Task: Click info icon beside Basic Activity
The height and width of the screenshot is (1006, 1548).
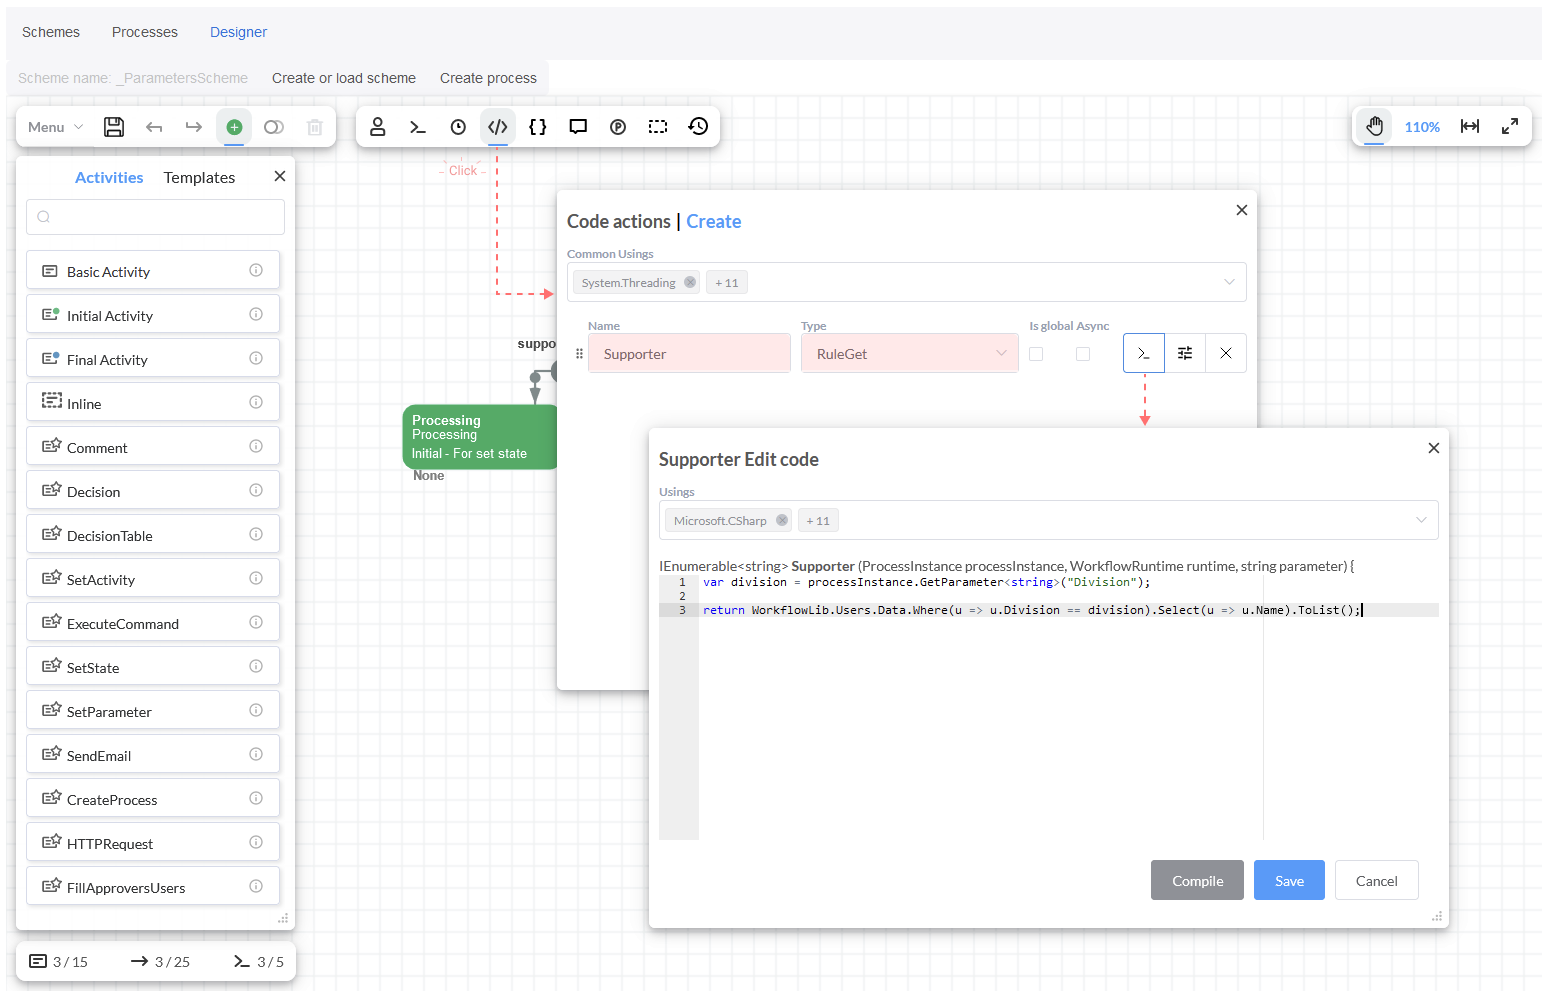Action: pyautogui.click(x=256, y=270)
